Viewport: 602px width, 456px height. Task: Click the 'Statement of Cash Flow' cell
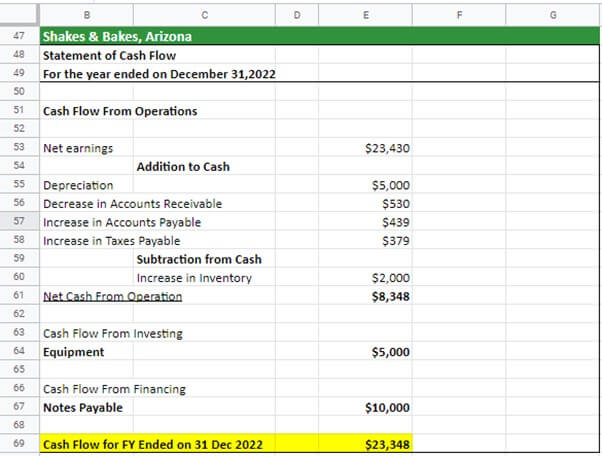[x=109, y=55]
